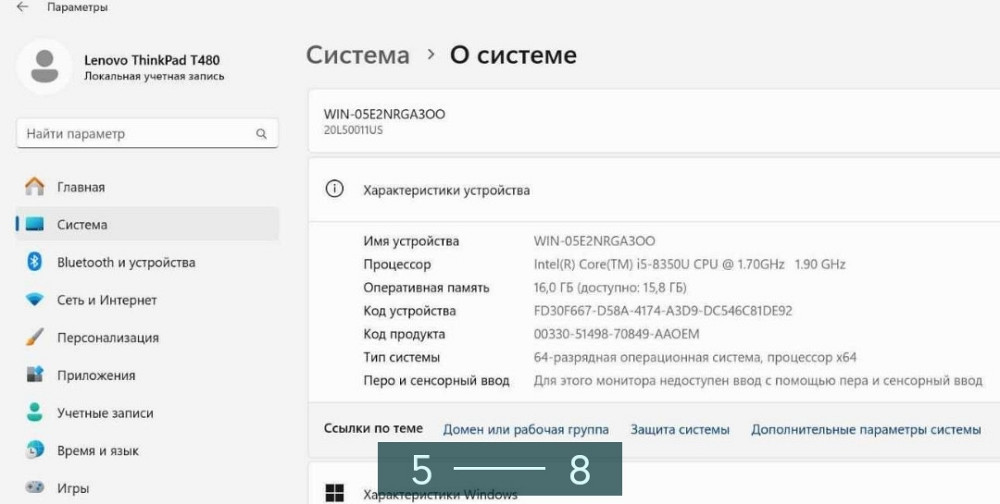This screenshot has height=504, width=1000.
Task: Click the Оперативная память label
Action: (426, 288)
